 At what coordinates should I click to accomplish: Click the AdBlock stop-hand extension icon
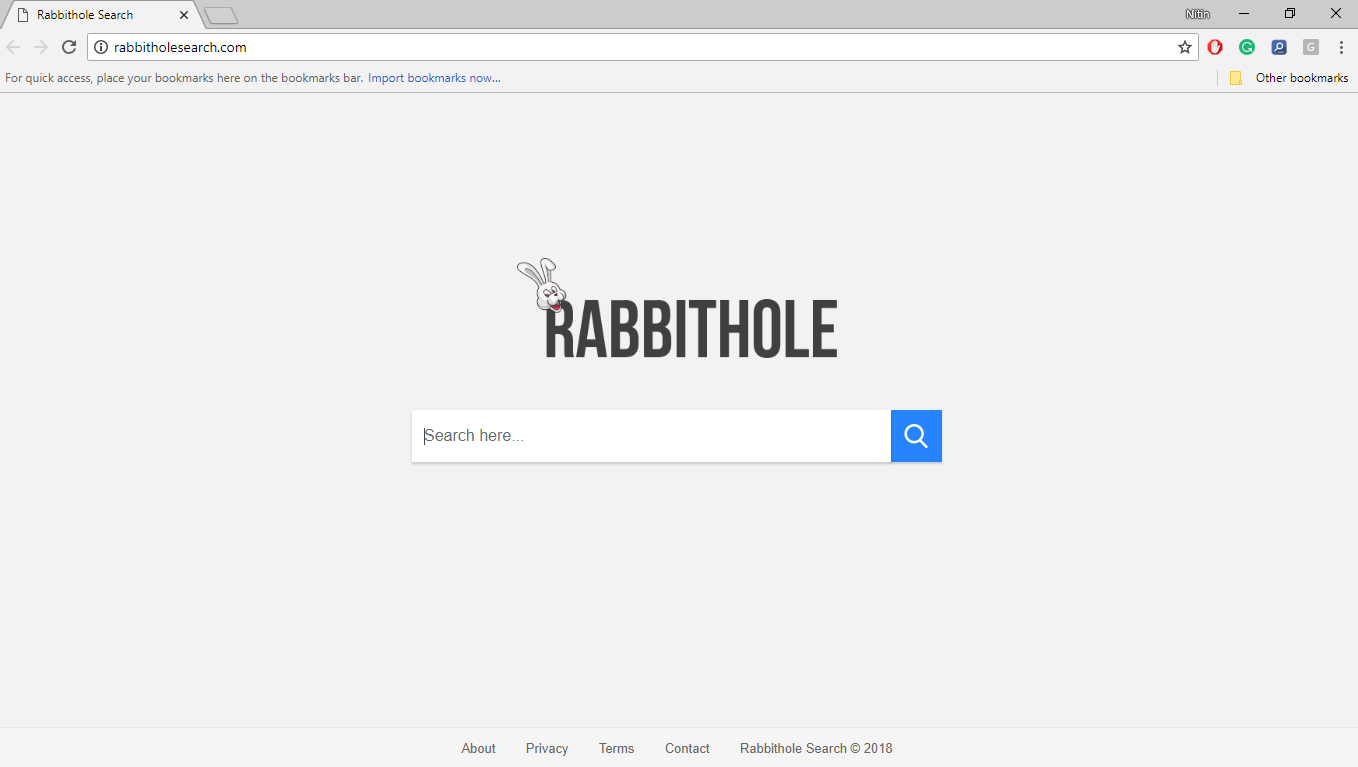coord(1215,46)
